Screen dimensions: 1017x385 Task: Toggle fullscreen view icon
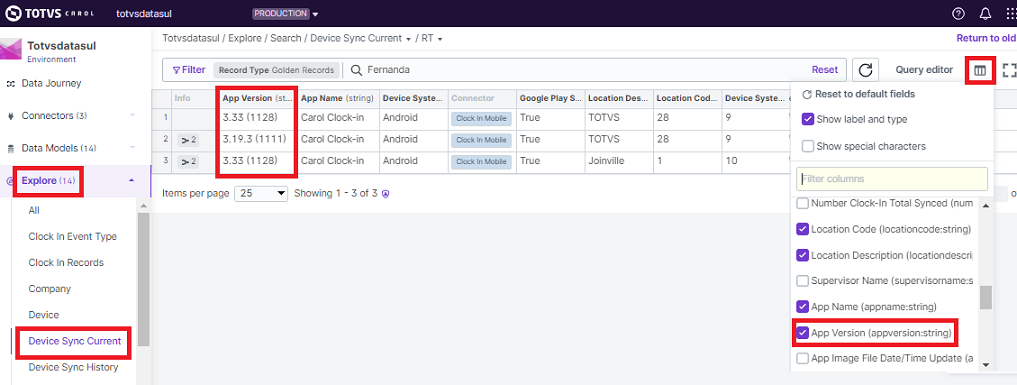[x=1009, y=70]
